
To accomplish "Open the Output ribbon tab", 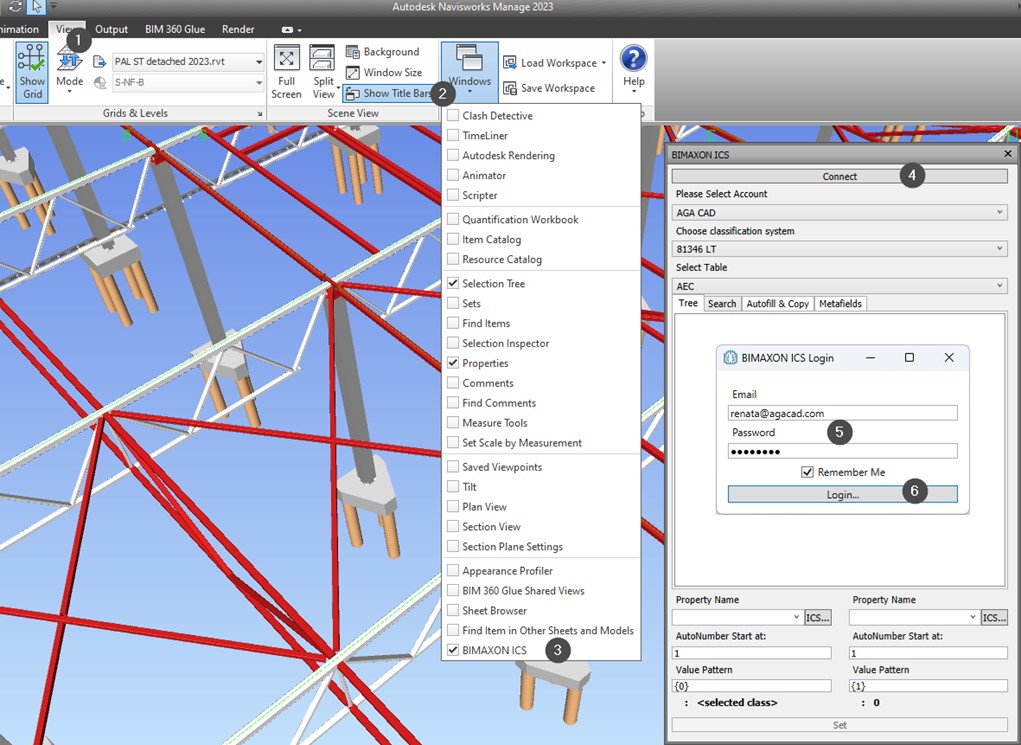I will 111,29.
